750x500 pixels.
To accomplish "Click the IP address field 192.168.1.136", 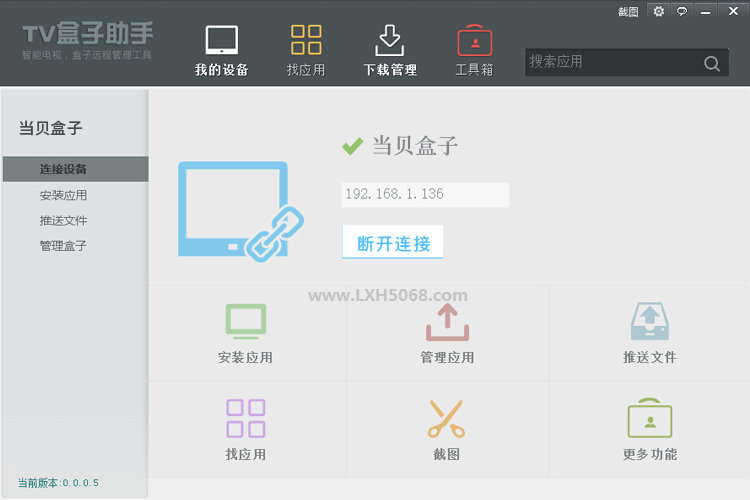I will [425, 195].
